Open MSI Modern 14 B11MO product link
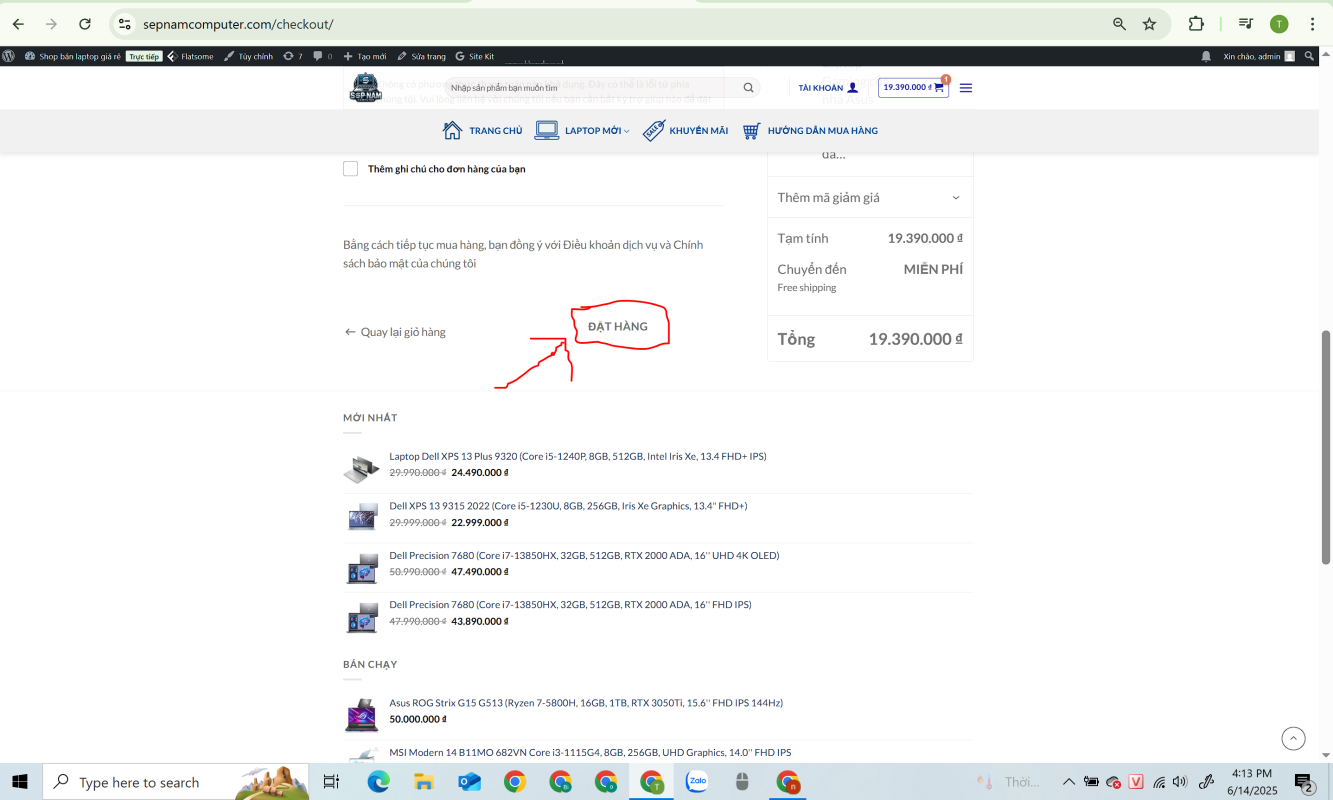The image size is (1333, 800). (590, 752)
